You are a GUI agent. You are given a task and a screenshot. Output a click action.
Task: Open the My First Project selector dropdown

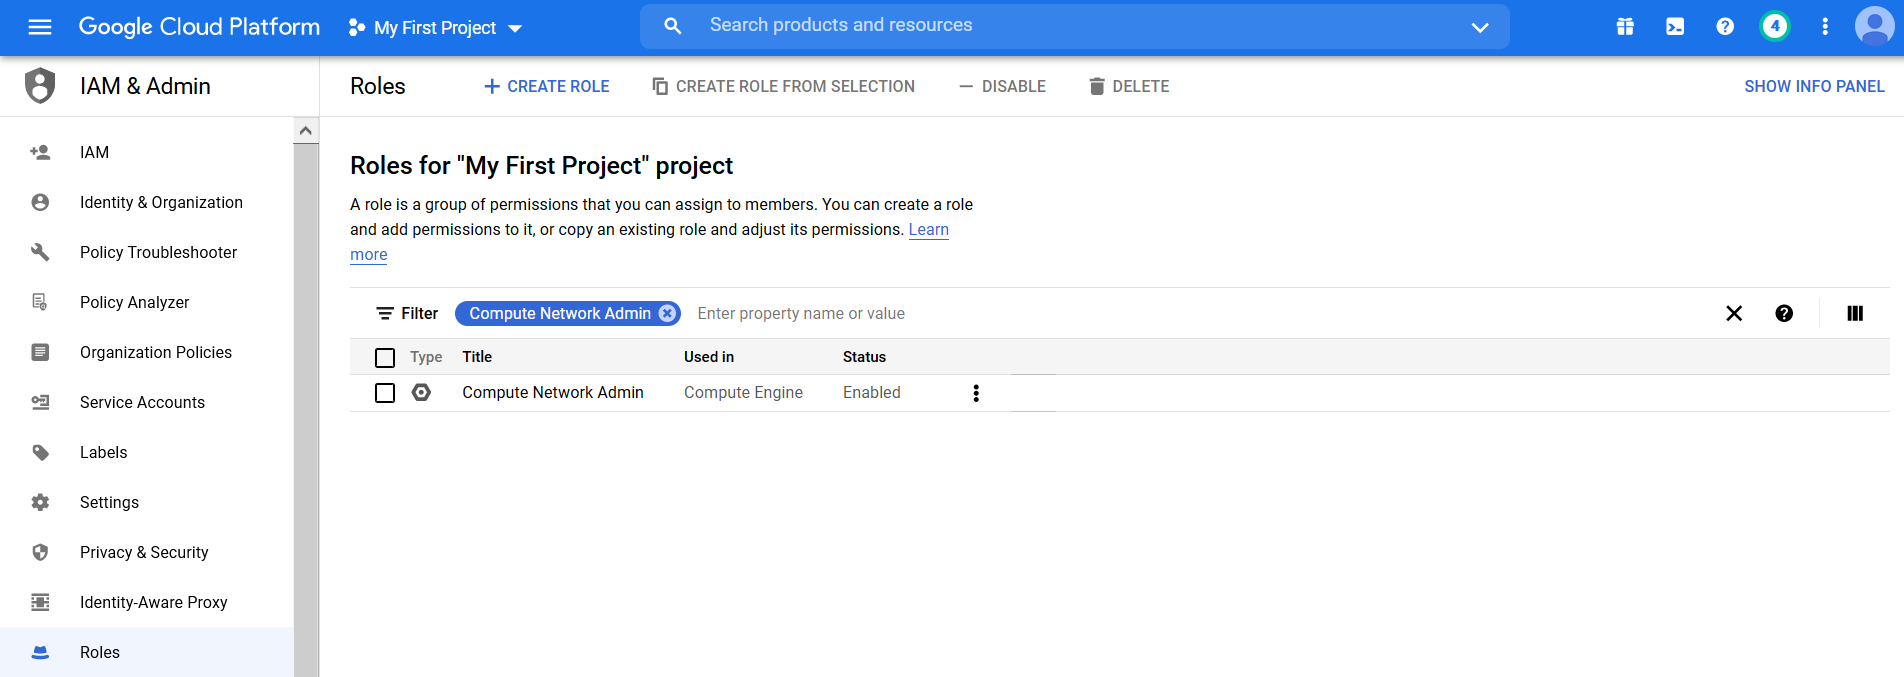pos(435,28)
